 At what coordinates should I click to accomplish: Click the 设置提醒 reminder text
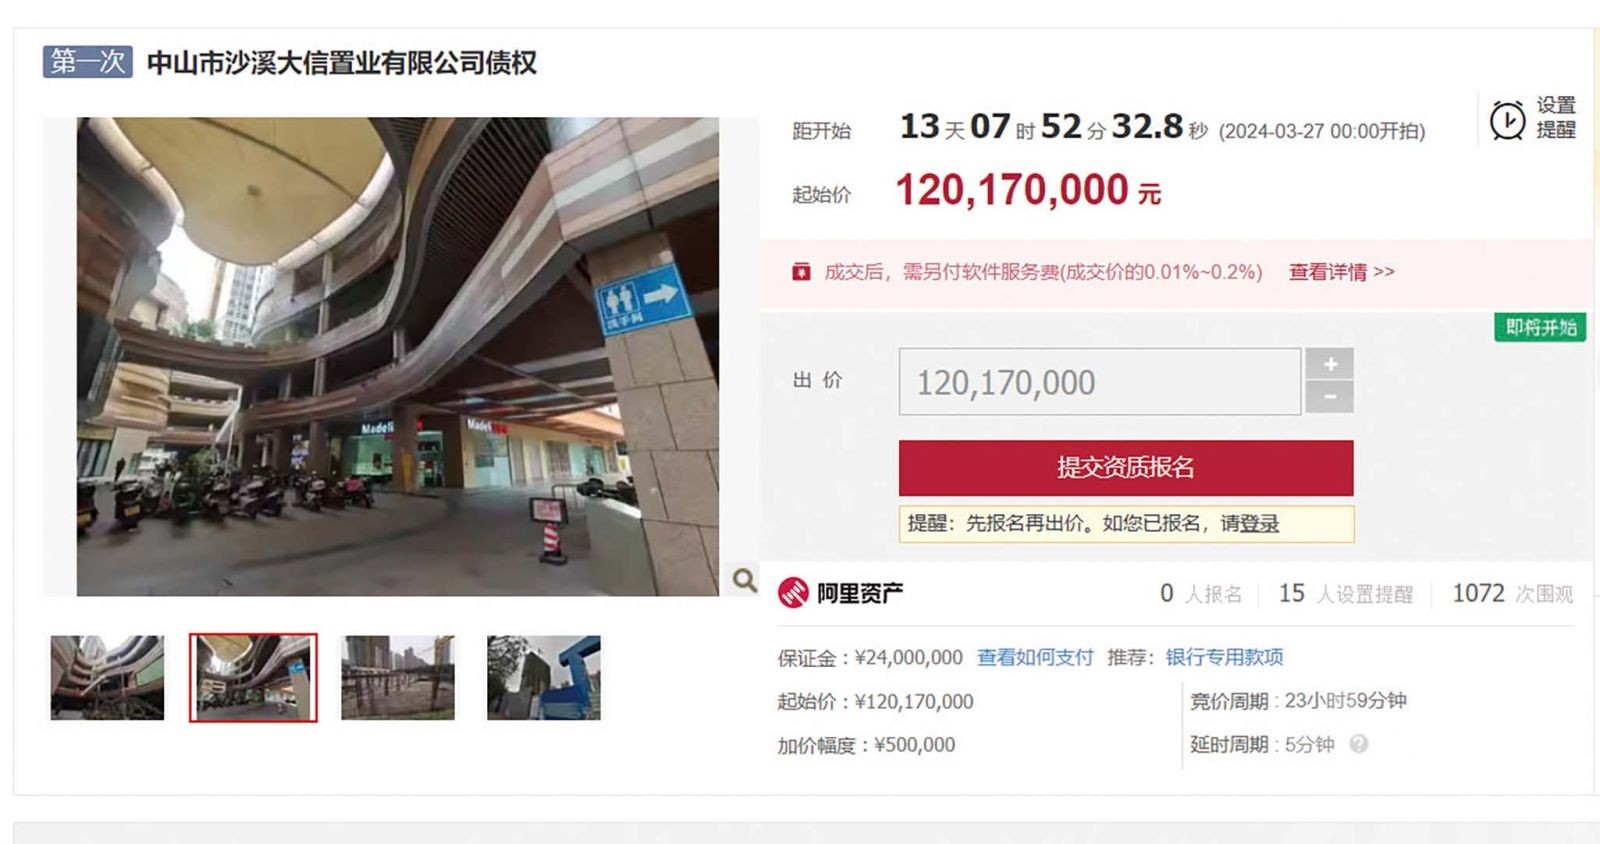tap(1556, 117)
